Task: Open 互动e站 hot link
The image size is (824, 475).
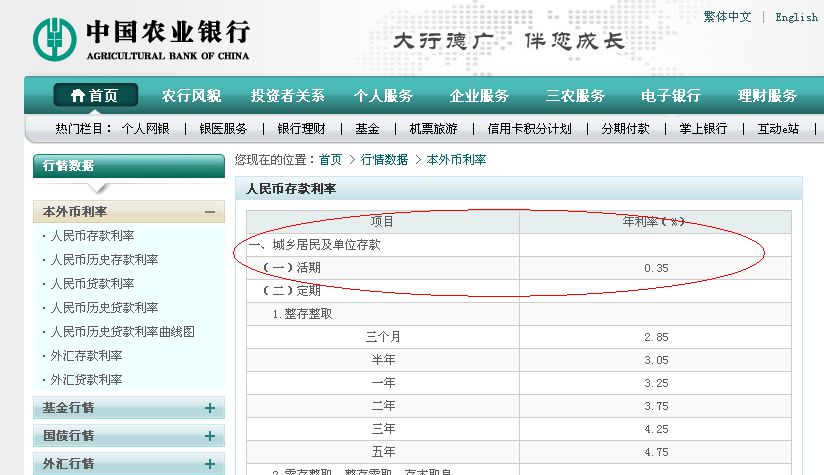Action: [x=778, y=129]
